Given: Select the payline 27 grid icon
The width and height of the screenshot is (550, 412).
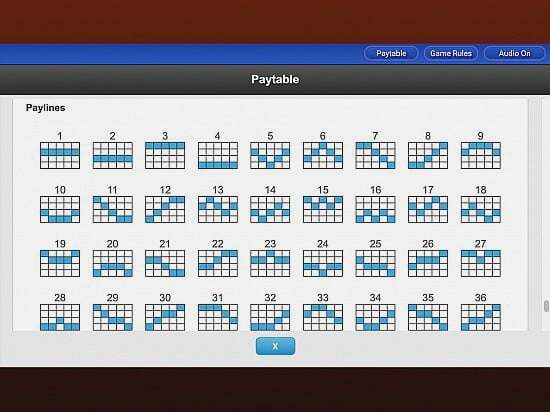Looking at the screenshot, I should [481, 263].
